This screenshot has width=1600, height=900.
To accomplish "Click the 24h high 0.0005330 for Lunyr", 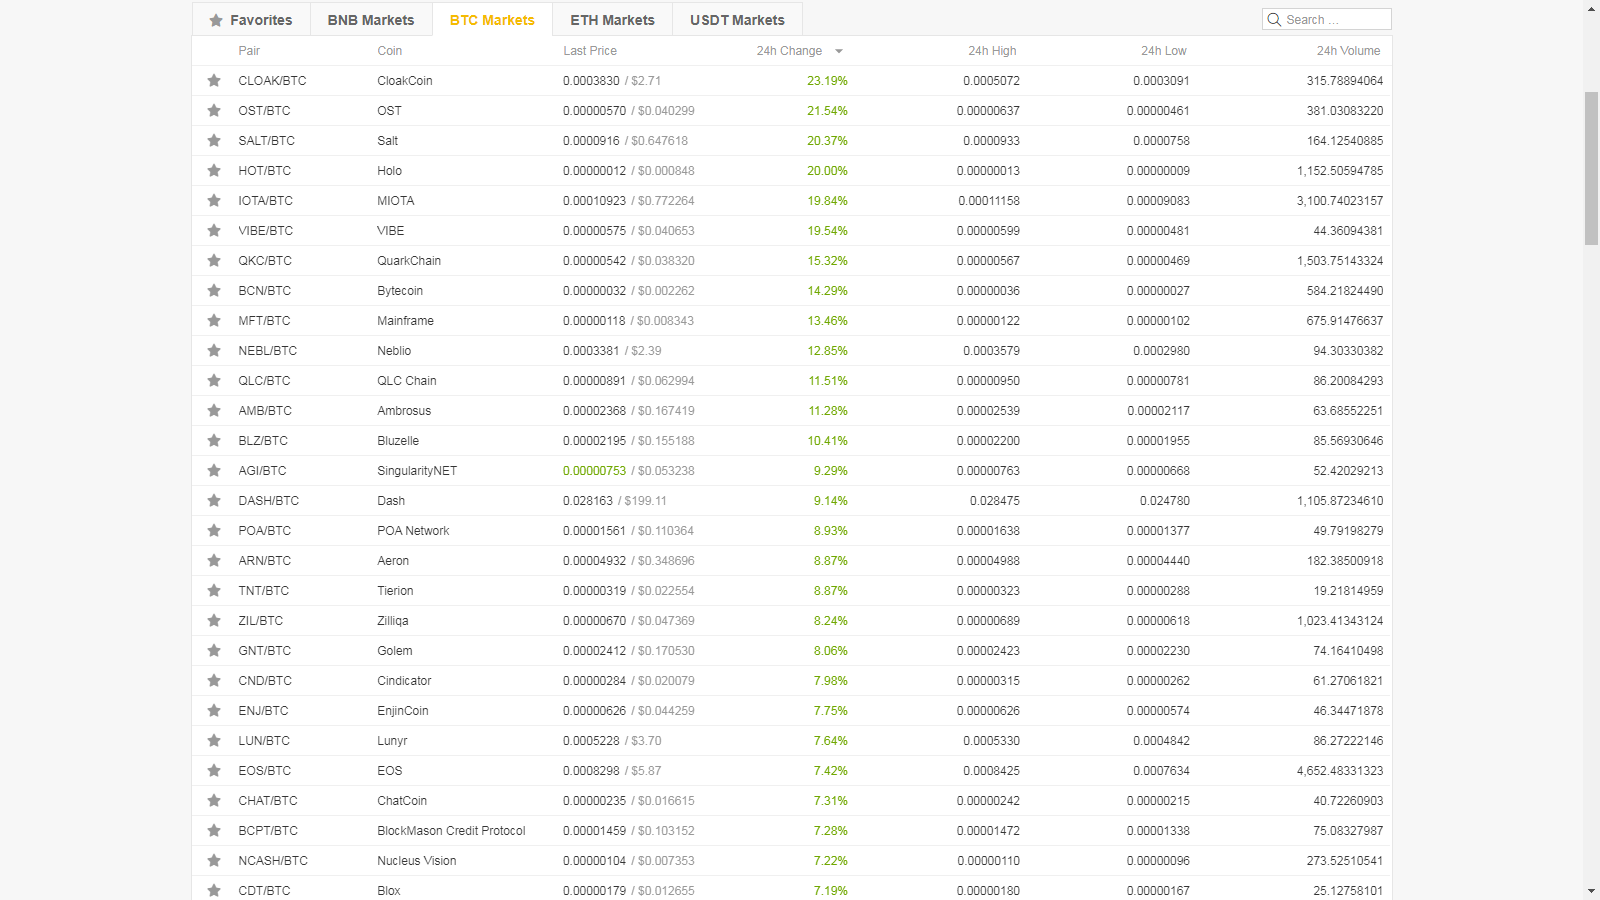I will click(991, 741).
